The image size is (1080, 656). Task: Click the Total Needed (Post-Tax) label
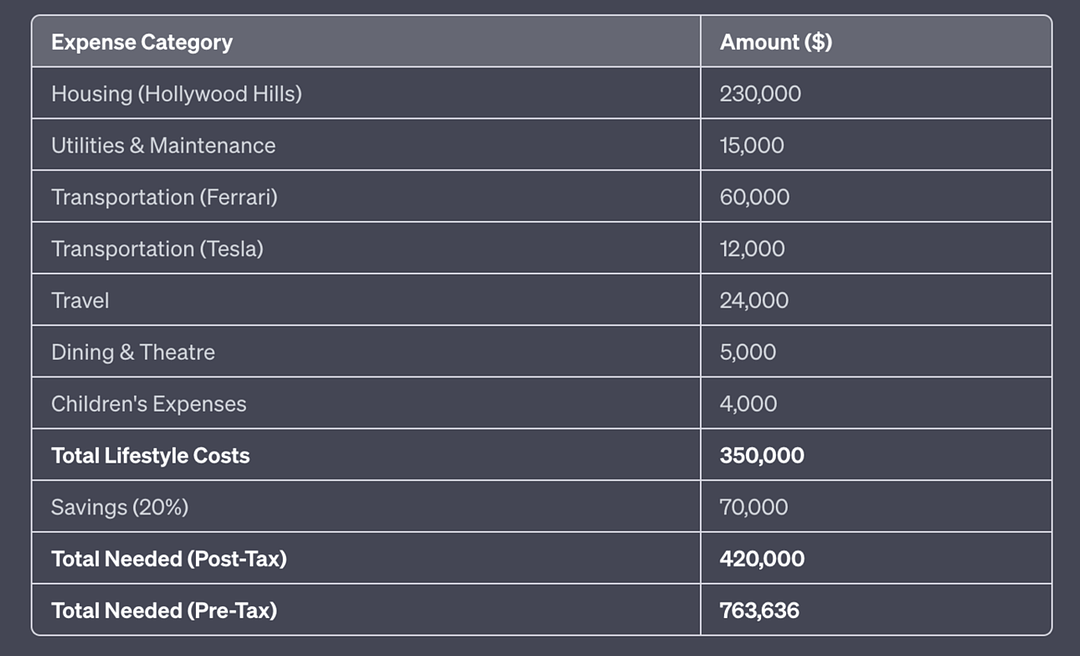[169, 560]
